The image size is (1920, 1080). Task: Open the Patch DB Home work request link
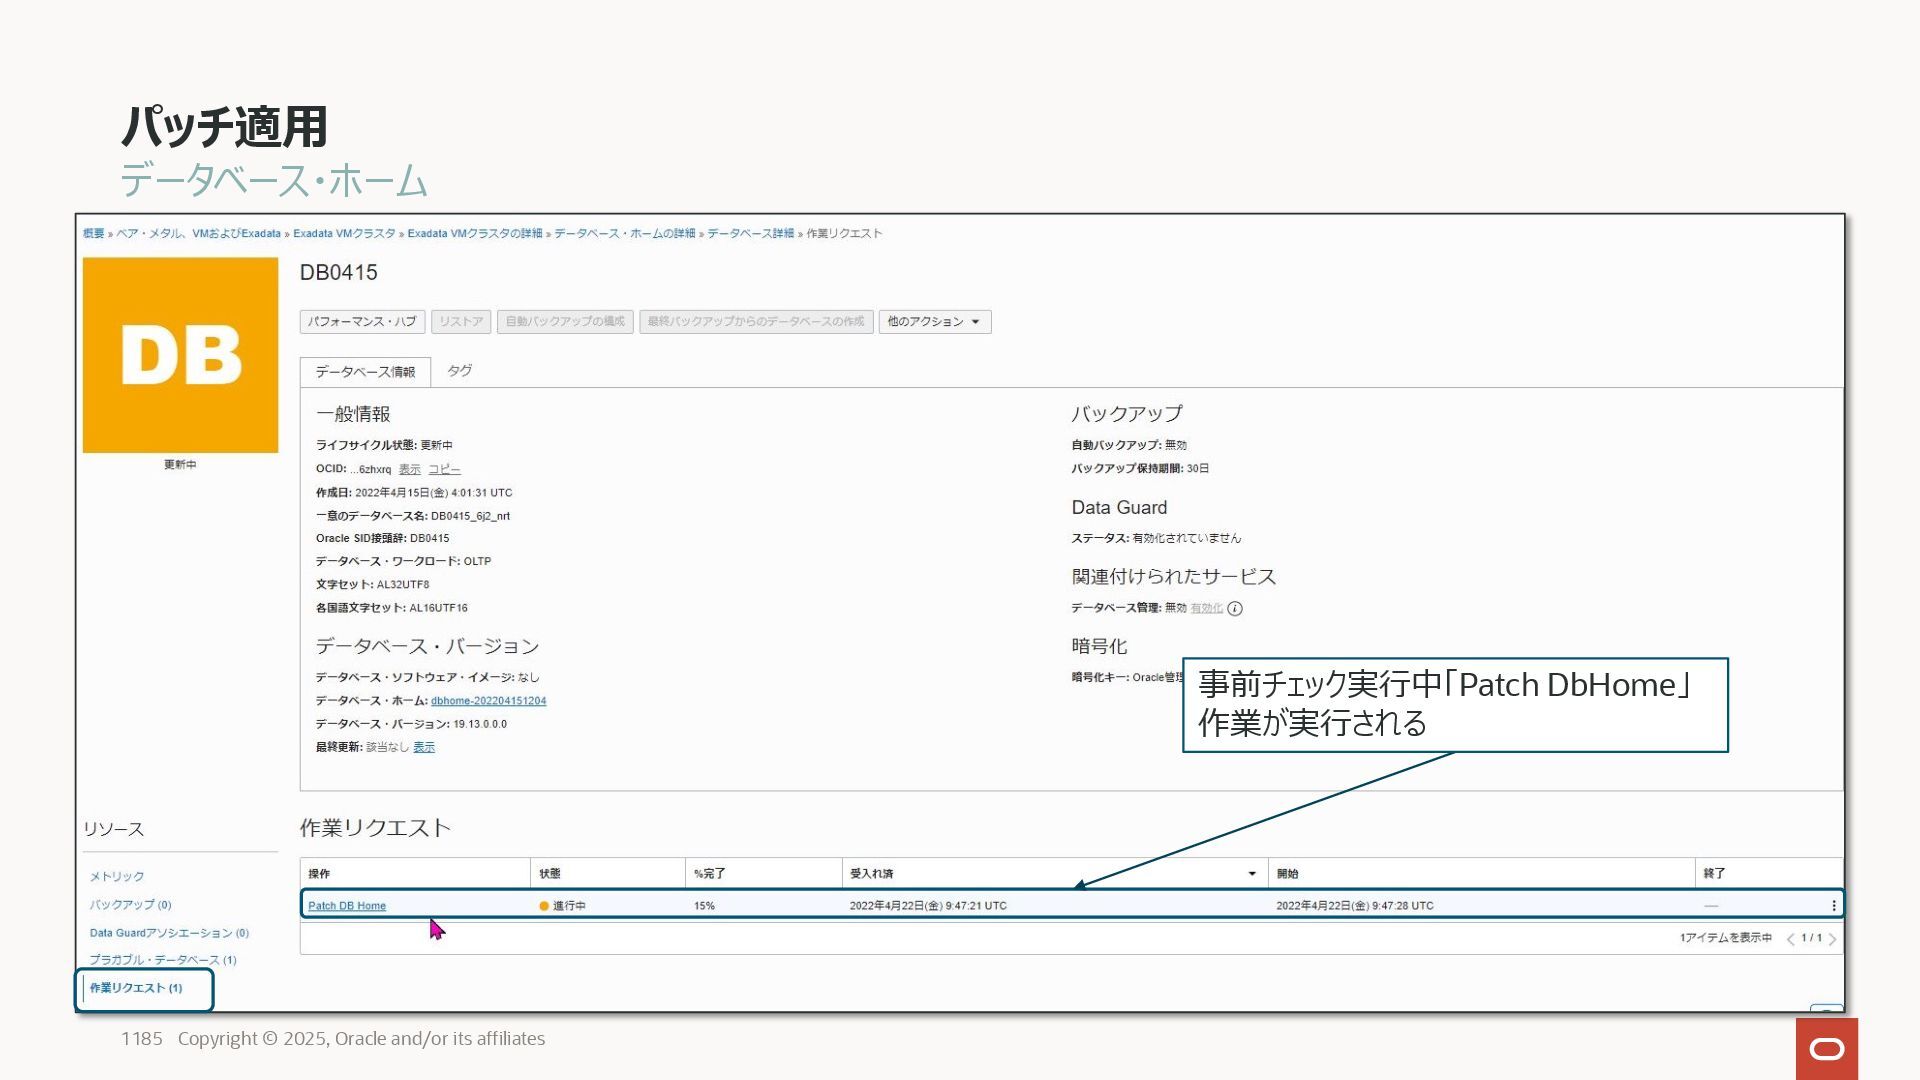coord(347,906)
